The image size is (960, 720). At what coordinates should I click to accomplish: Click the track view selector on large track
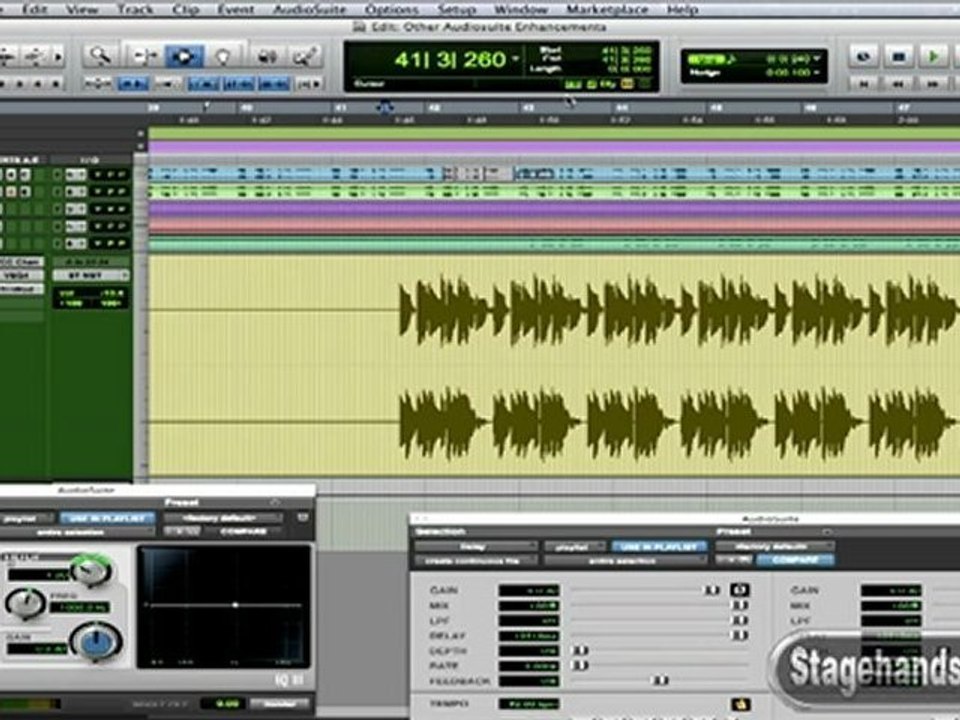[90, 276]
